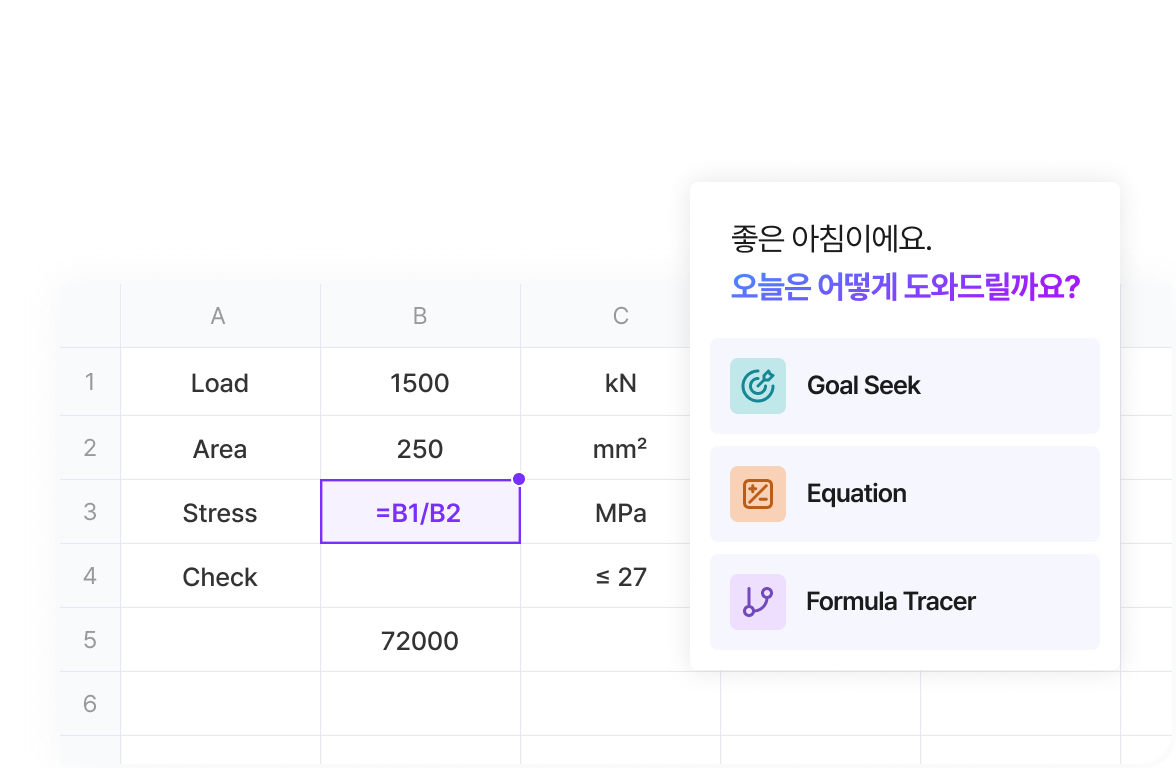Select column A header
The height and width of the screenshot is (768, 1176).
[219, 317]
